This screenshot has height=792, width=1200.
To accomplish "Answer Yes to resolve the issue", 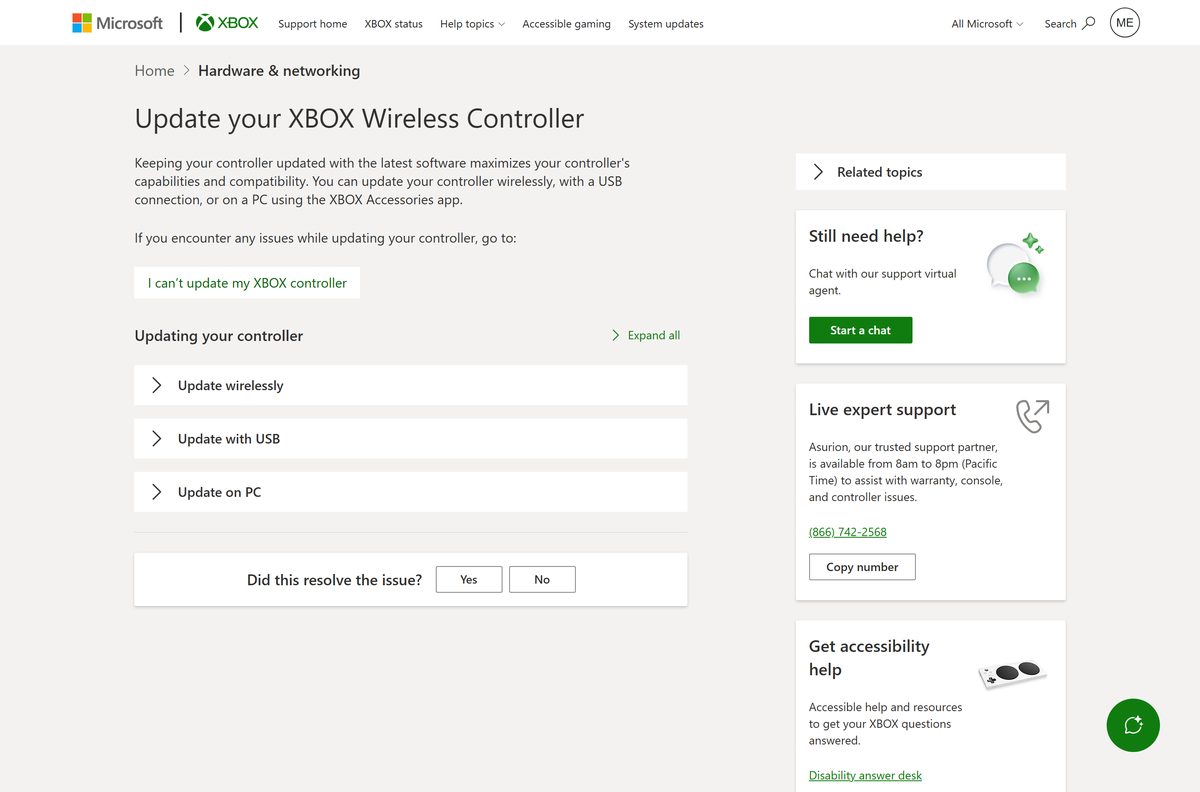I will click(469, 579).
